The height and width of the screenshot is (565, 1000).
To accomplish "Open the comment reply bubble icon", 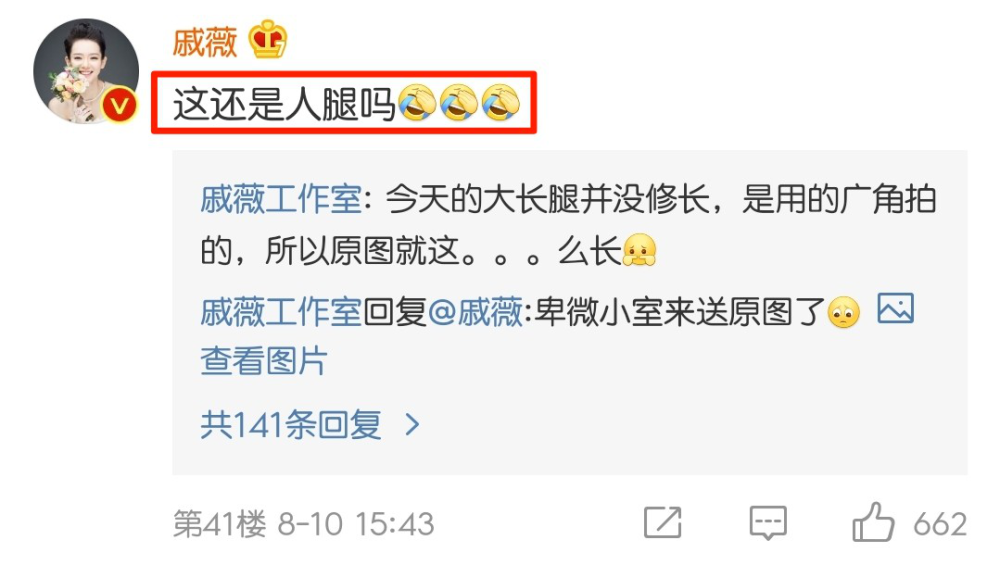I will [768, 523].
